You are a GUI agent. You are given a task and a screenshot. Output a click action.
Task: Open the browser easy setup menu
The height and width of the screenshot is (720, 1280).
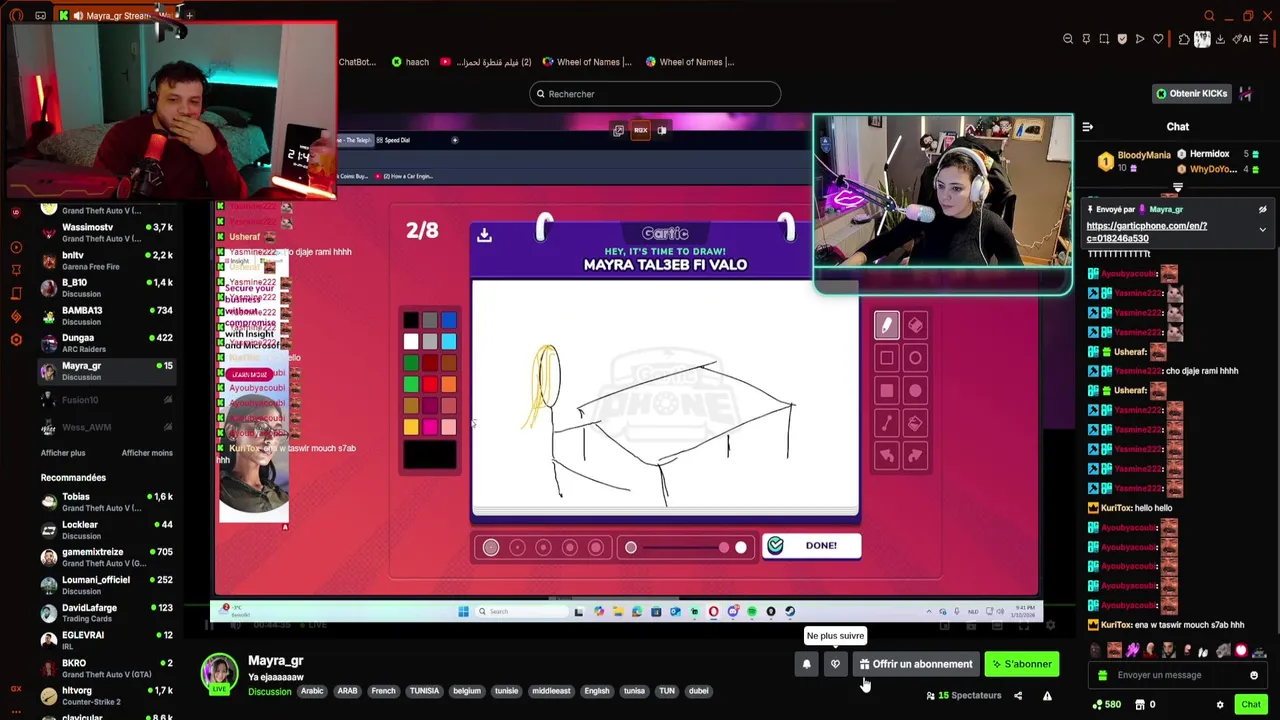1266,39
